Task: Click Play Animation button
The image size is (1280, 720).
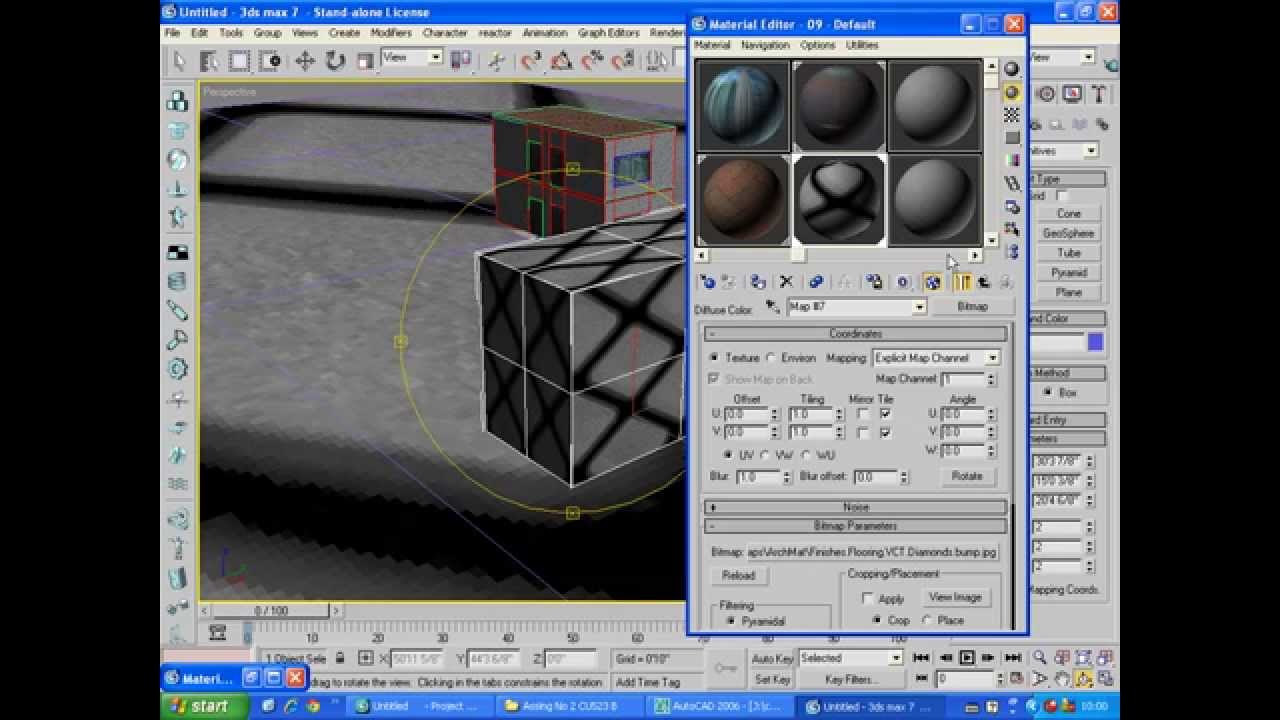Action: (967, 657)
